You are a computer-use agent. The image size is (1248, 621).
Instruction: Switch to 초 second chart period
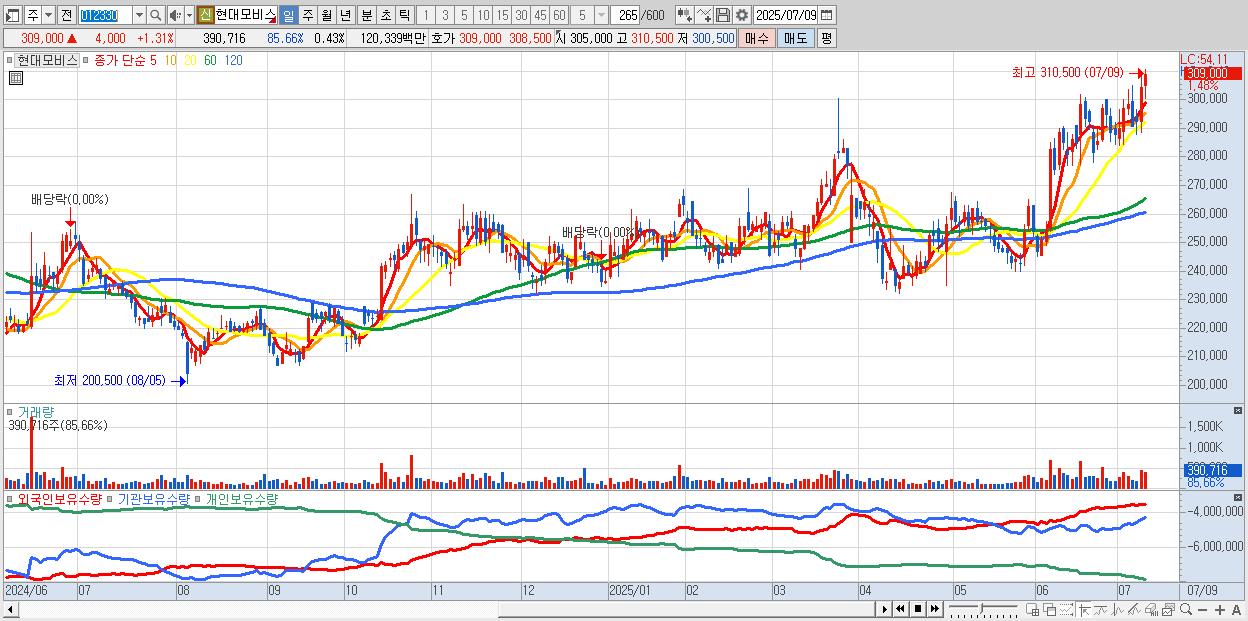coord(385,15)
